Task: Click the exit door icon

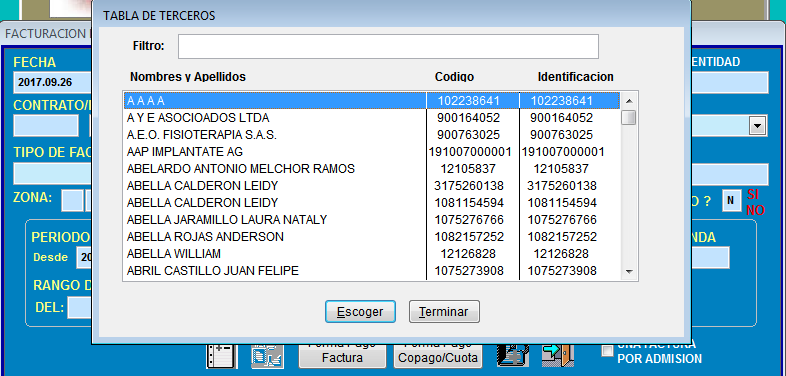Action: [x=558, y=356]
